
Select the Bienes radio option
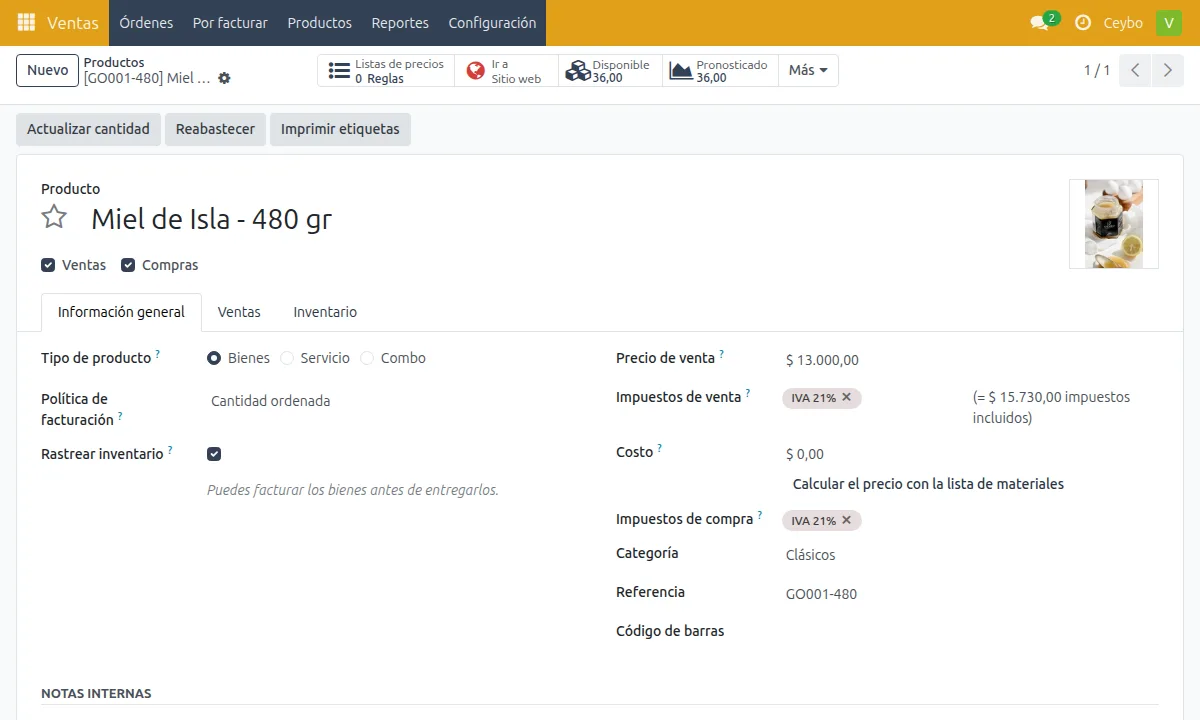[x=214, y=358]
